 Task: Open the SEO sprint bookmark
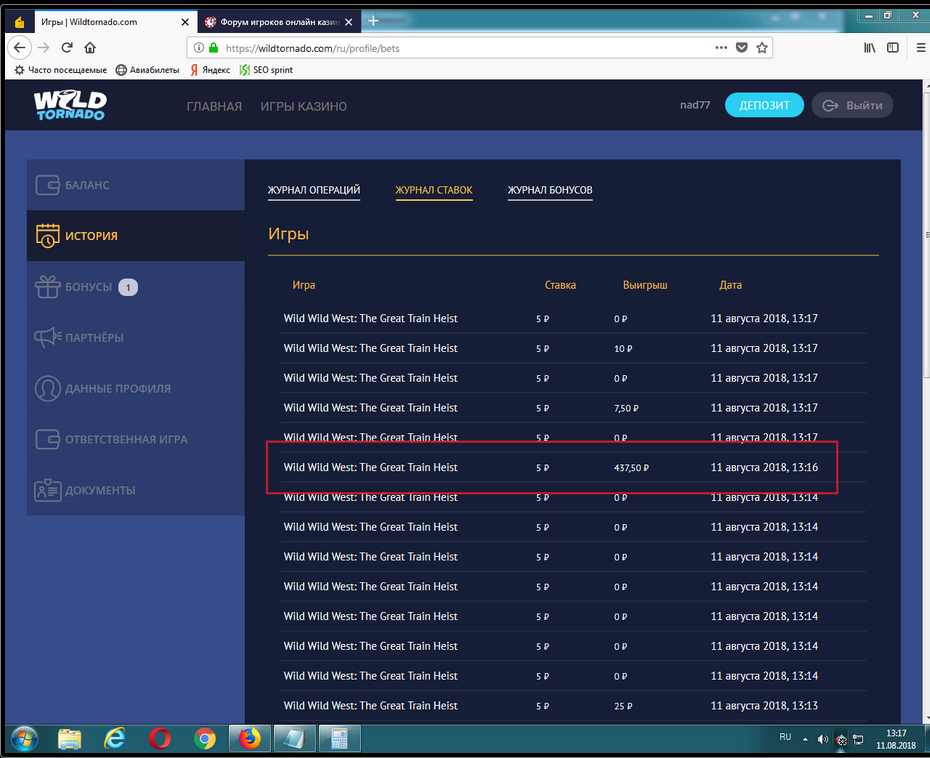[x=266, y=70]
